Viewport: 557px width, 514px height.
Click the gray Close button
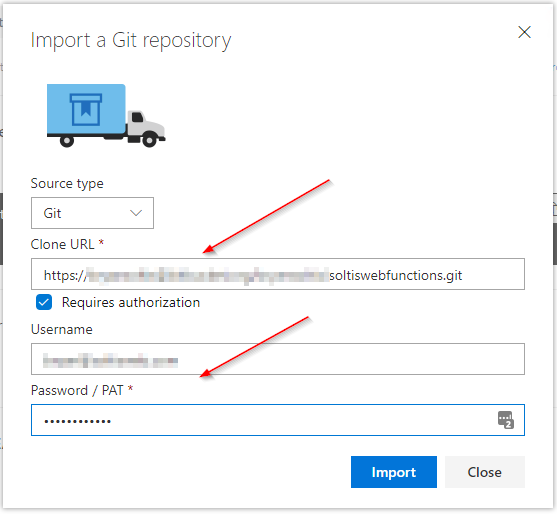pos(485,472)
